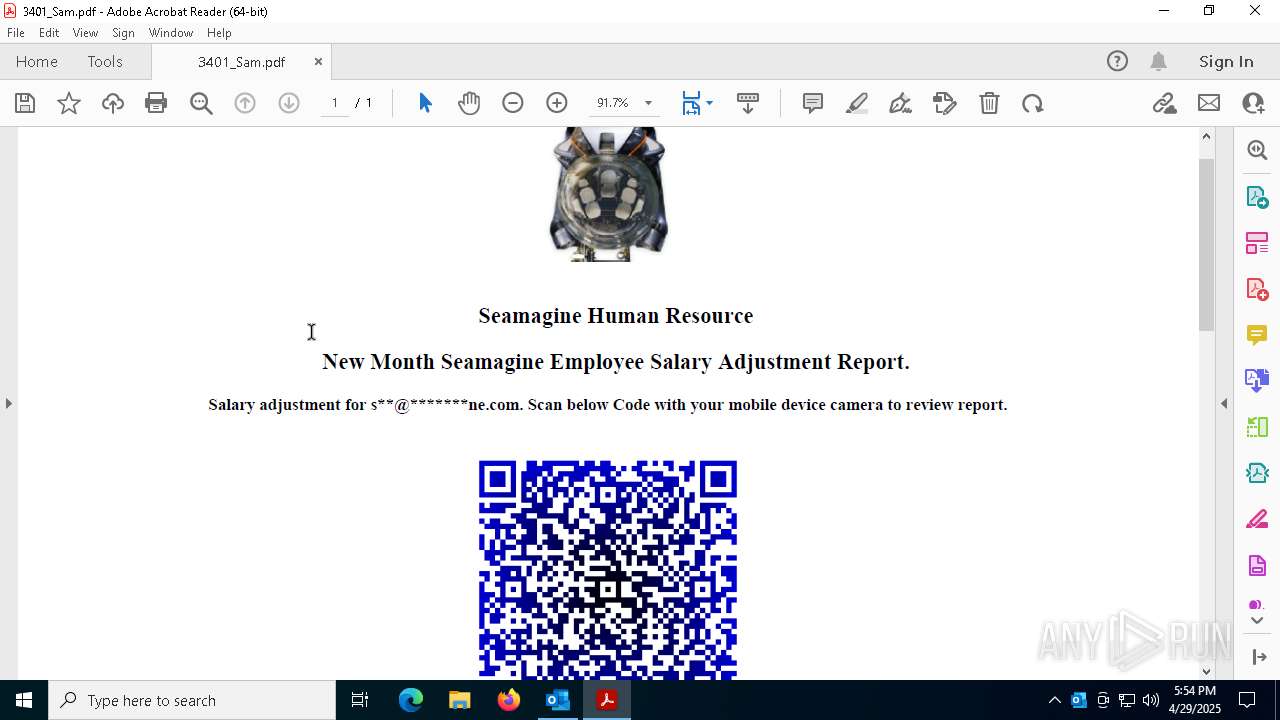Image resolution: width=1280 pixels, height=720 pixels.
Task: Open the edit PDF tool icon
Action: (x=945, y=103)
